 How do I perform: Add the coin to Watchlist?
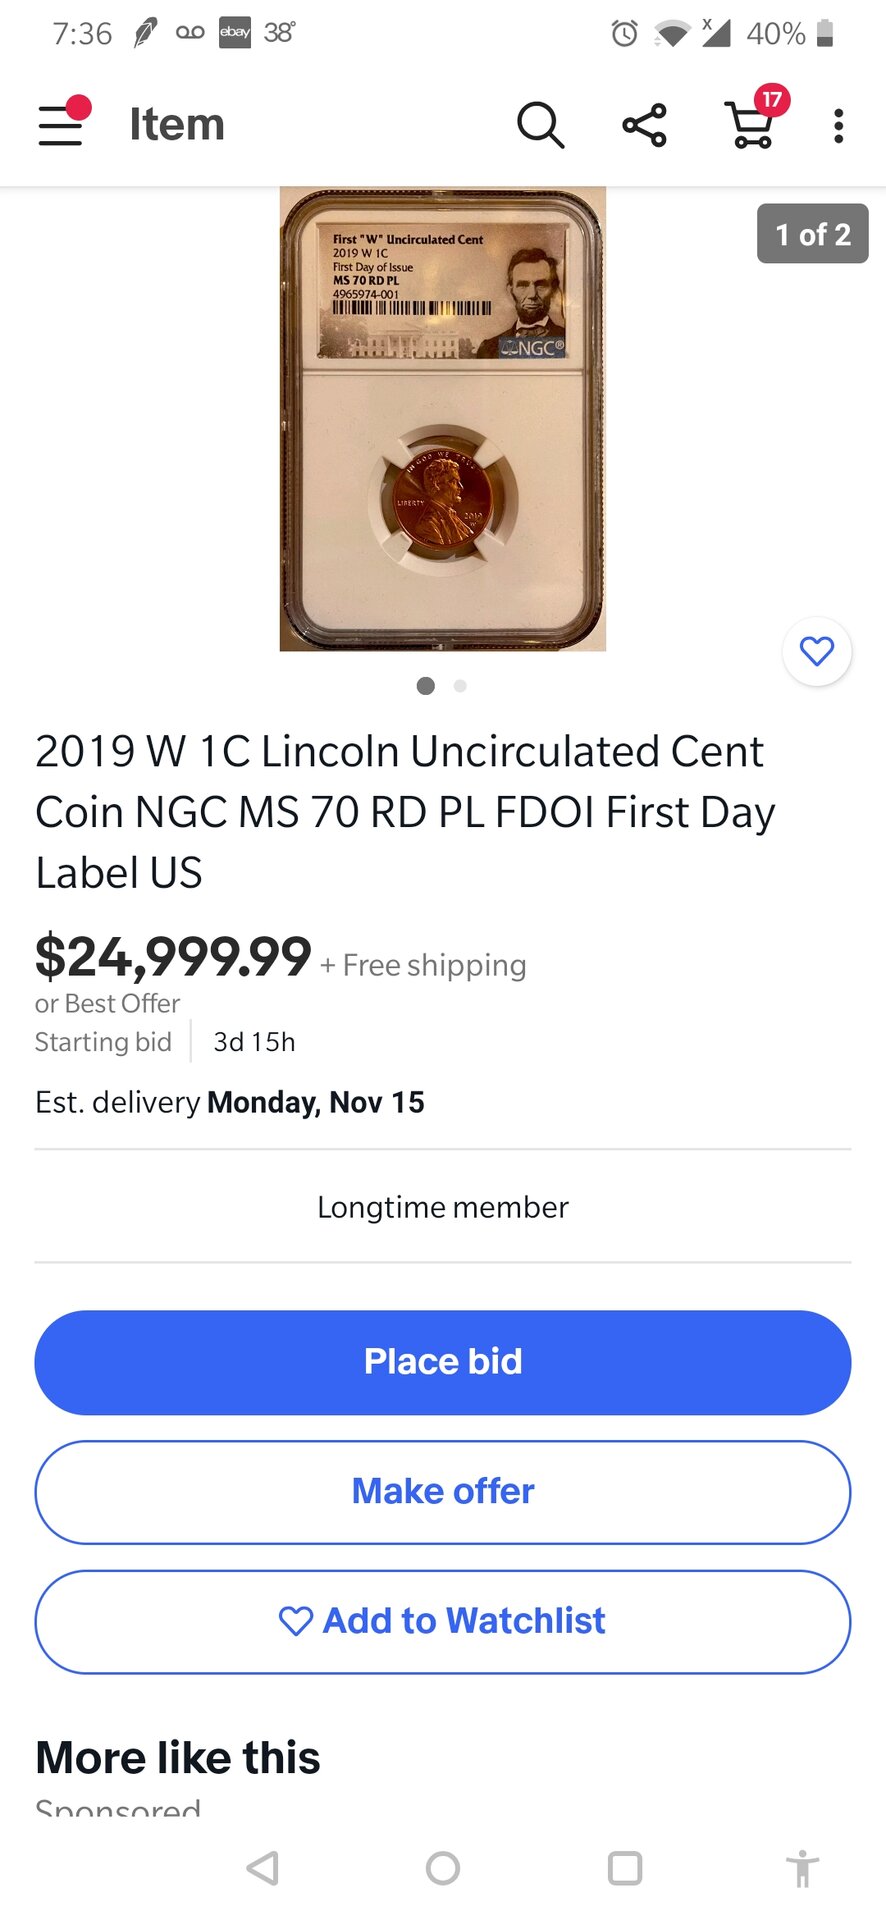pos(443,1621)
